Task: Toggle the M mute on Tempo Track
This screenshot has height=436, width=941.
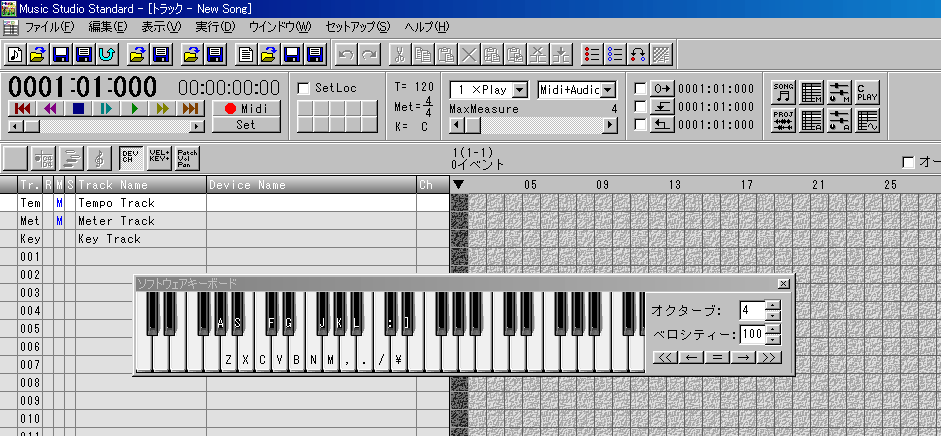Action: click(x=59, y=203)
